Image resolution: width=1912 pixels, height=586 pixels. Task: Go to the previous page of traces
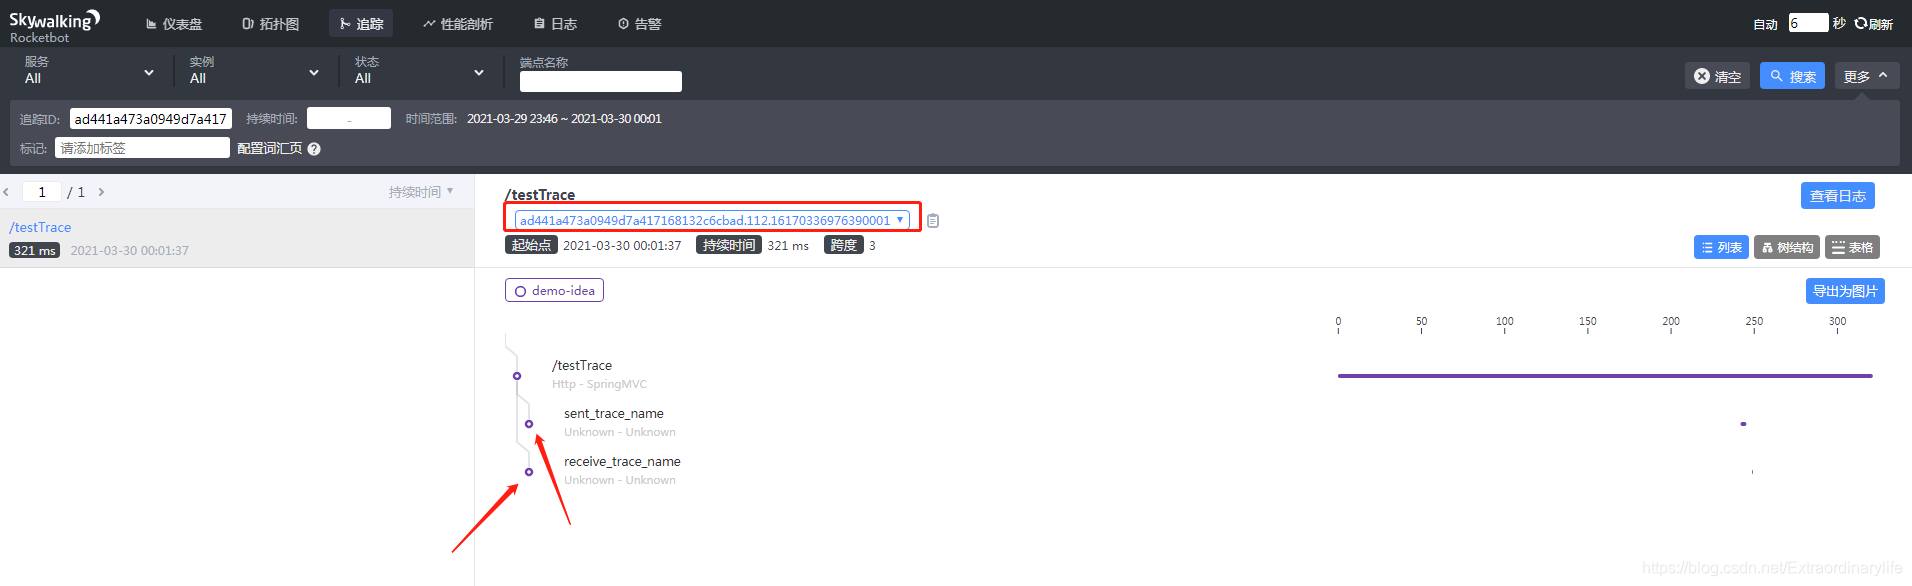6,192
